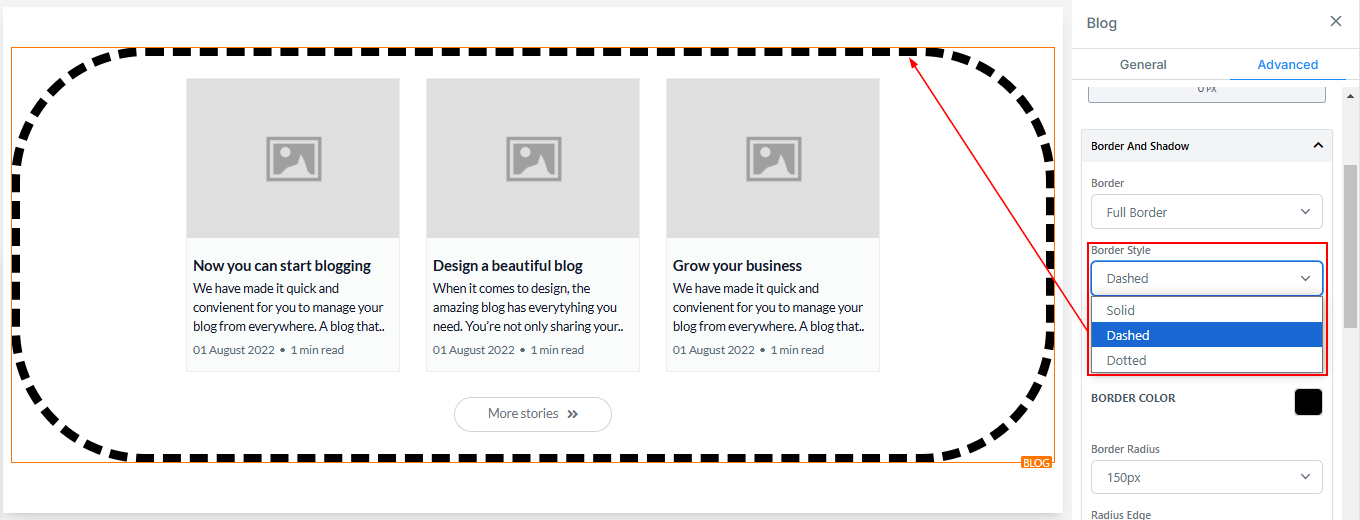
Task: Click the Grow your business image placeholder
Action: tap(773, 159)
